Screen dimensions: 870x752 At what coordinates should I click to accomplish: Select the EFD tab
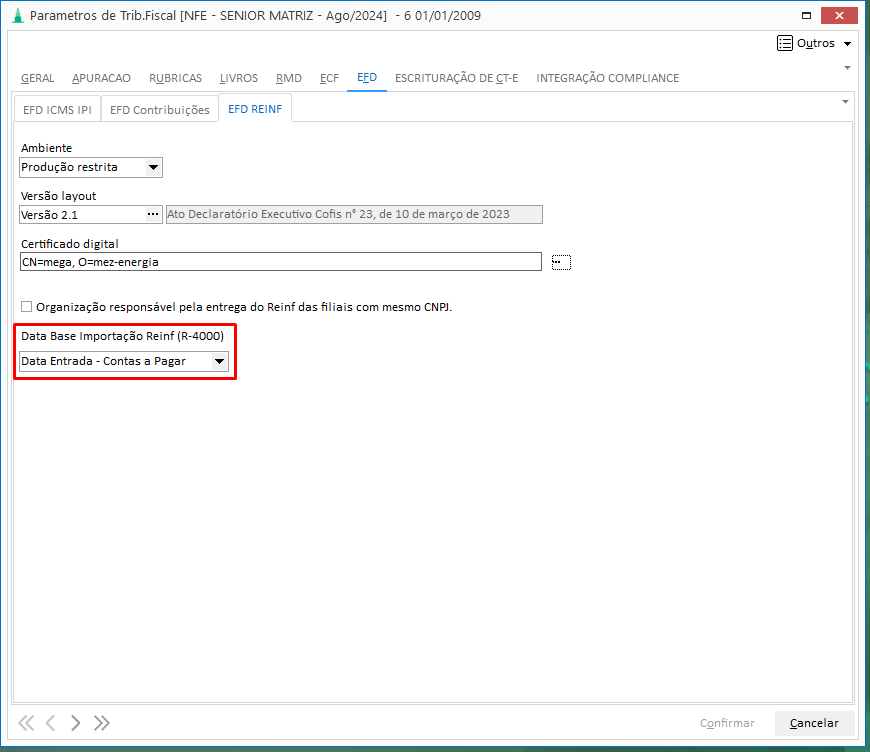point(367,78)
